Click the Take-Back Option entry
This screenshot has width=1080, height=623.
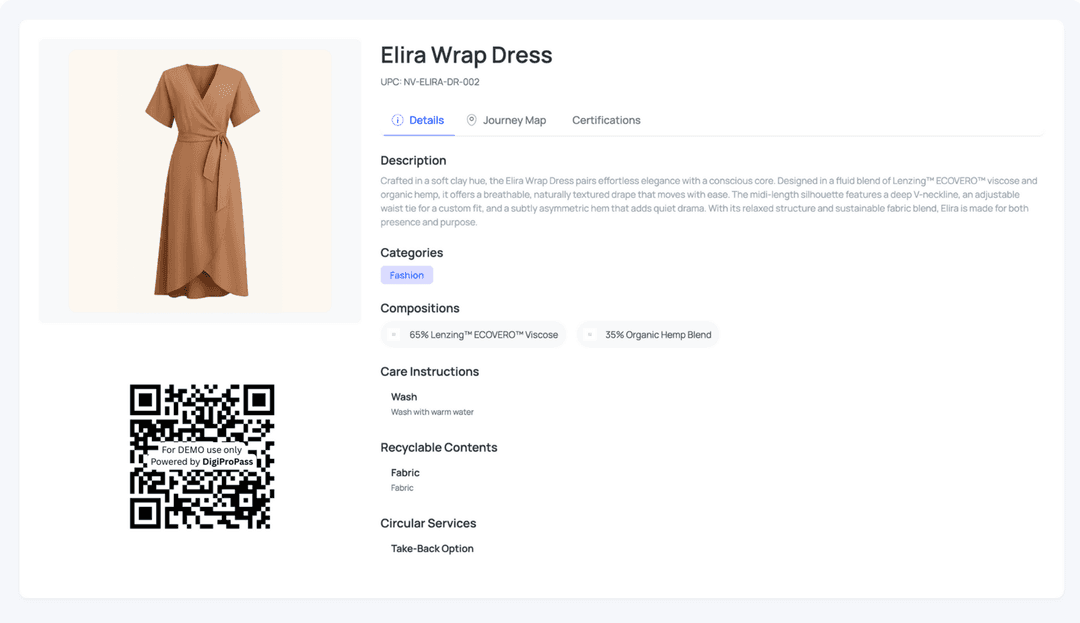click(432, 548)
